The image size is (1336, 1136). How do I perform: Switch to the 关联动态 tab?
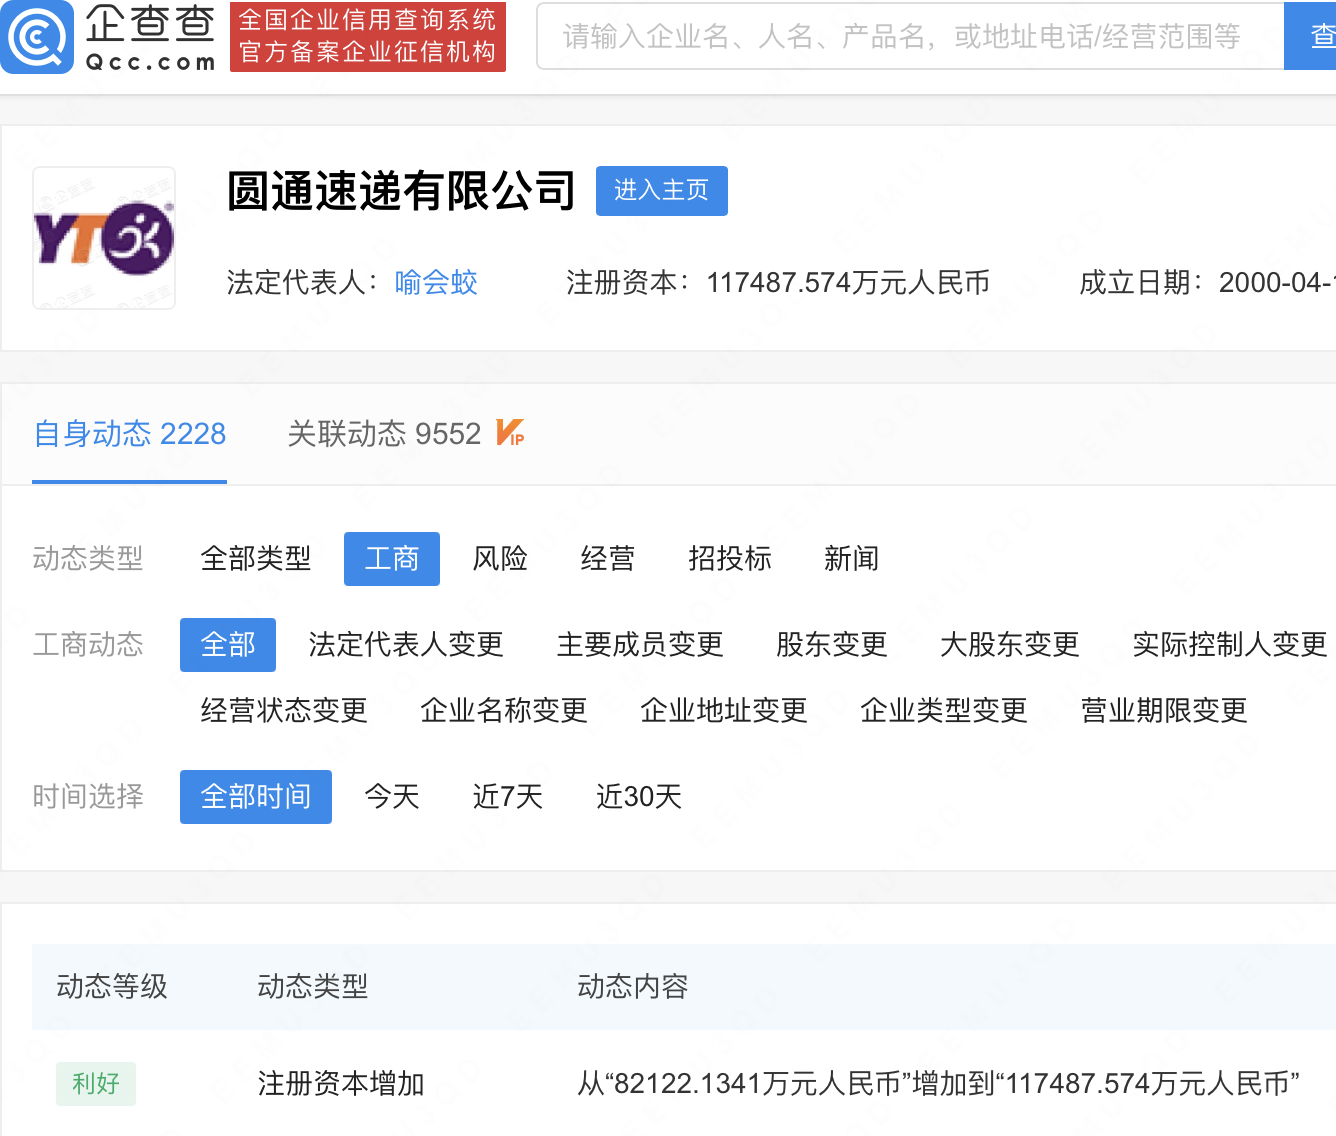[x=384, y=434]
